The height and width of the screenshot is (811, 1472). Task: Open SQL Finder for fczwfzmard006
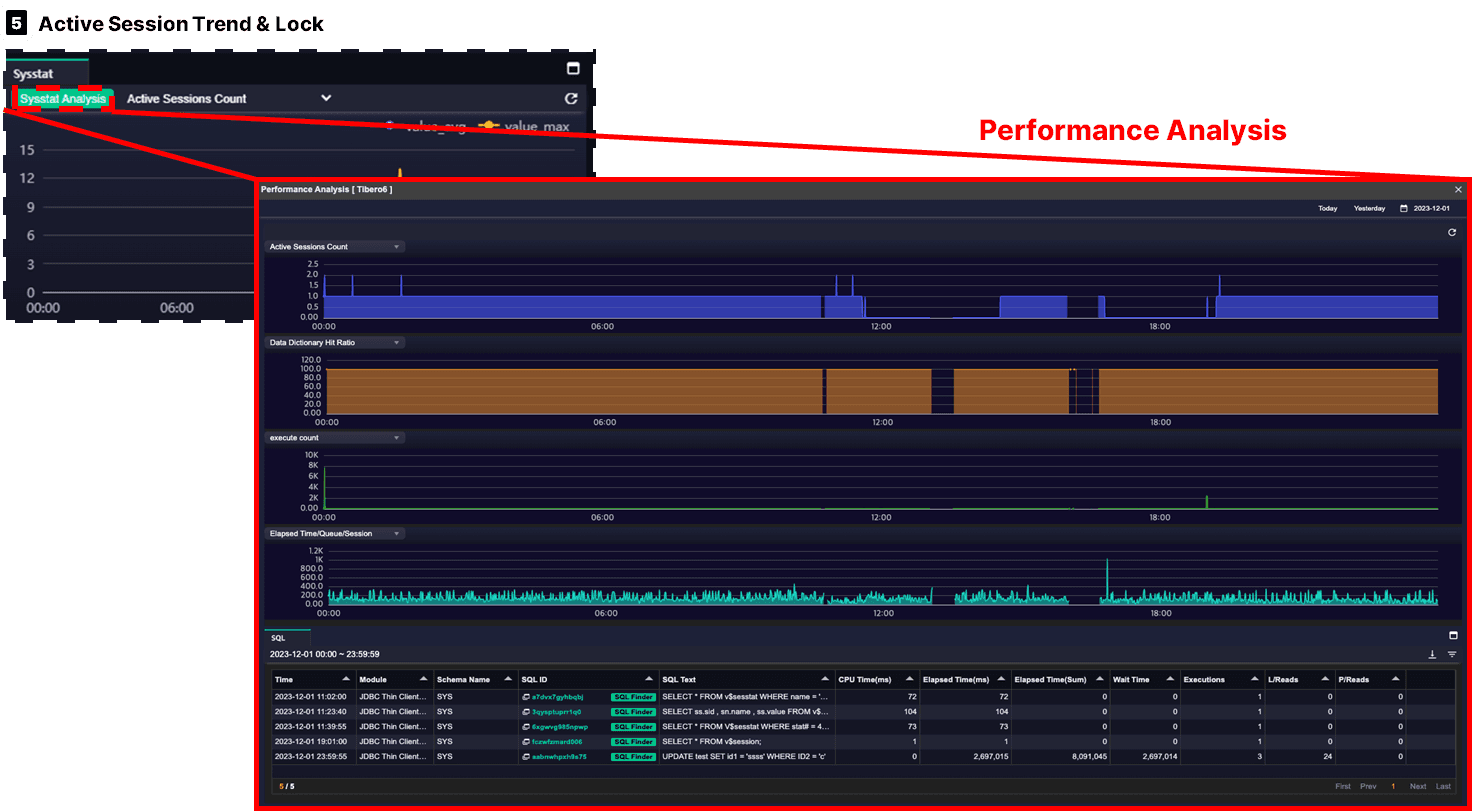coord(633,741)
